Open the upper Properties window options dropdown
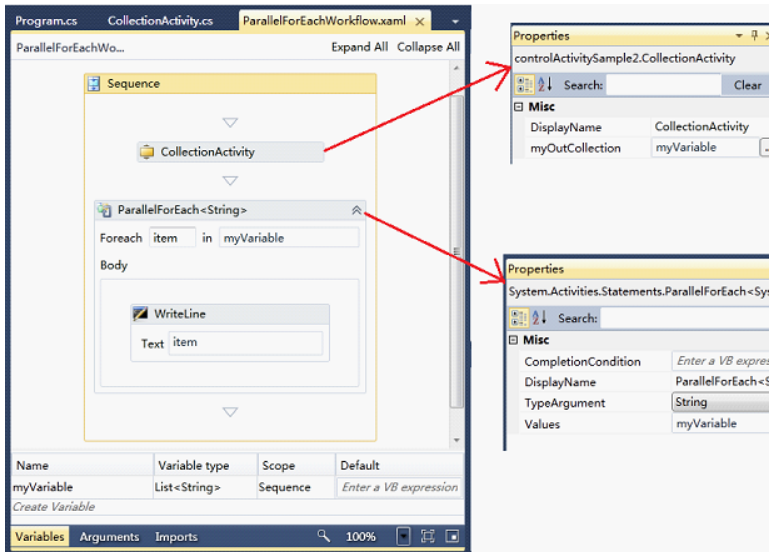This screenshot has width=777, height=560. 739,36
